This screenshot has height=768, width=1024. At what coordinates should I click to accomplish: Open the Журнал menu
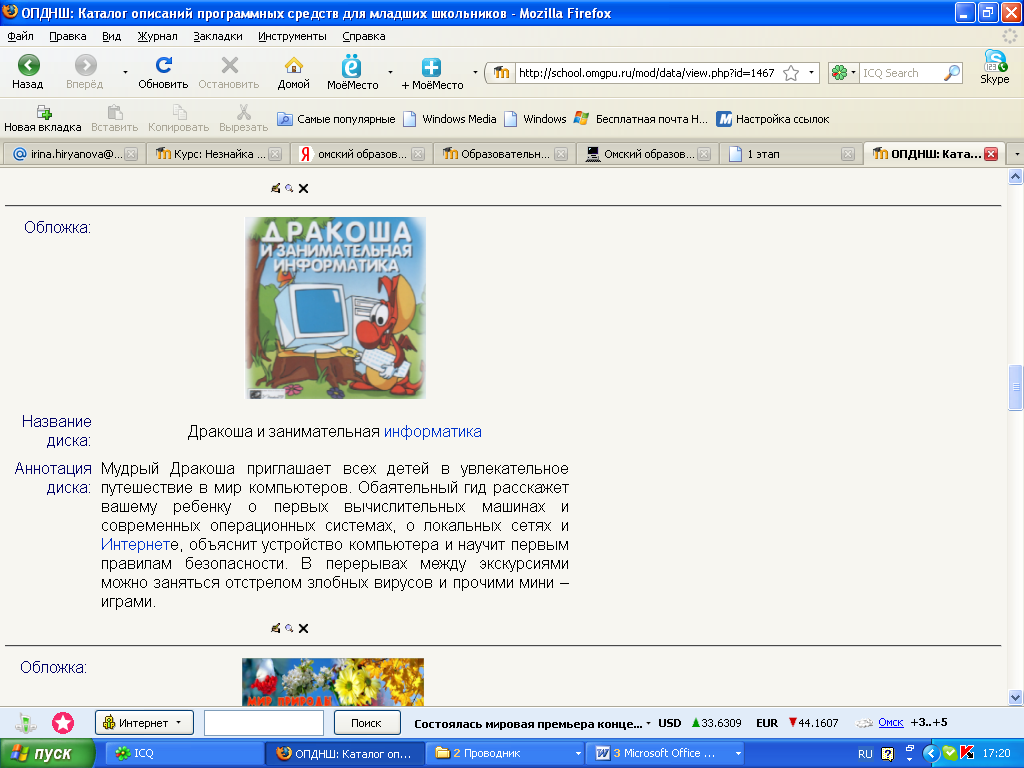click(157, 37)
